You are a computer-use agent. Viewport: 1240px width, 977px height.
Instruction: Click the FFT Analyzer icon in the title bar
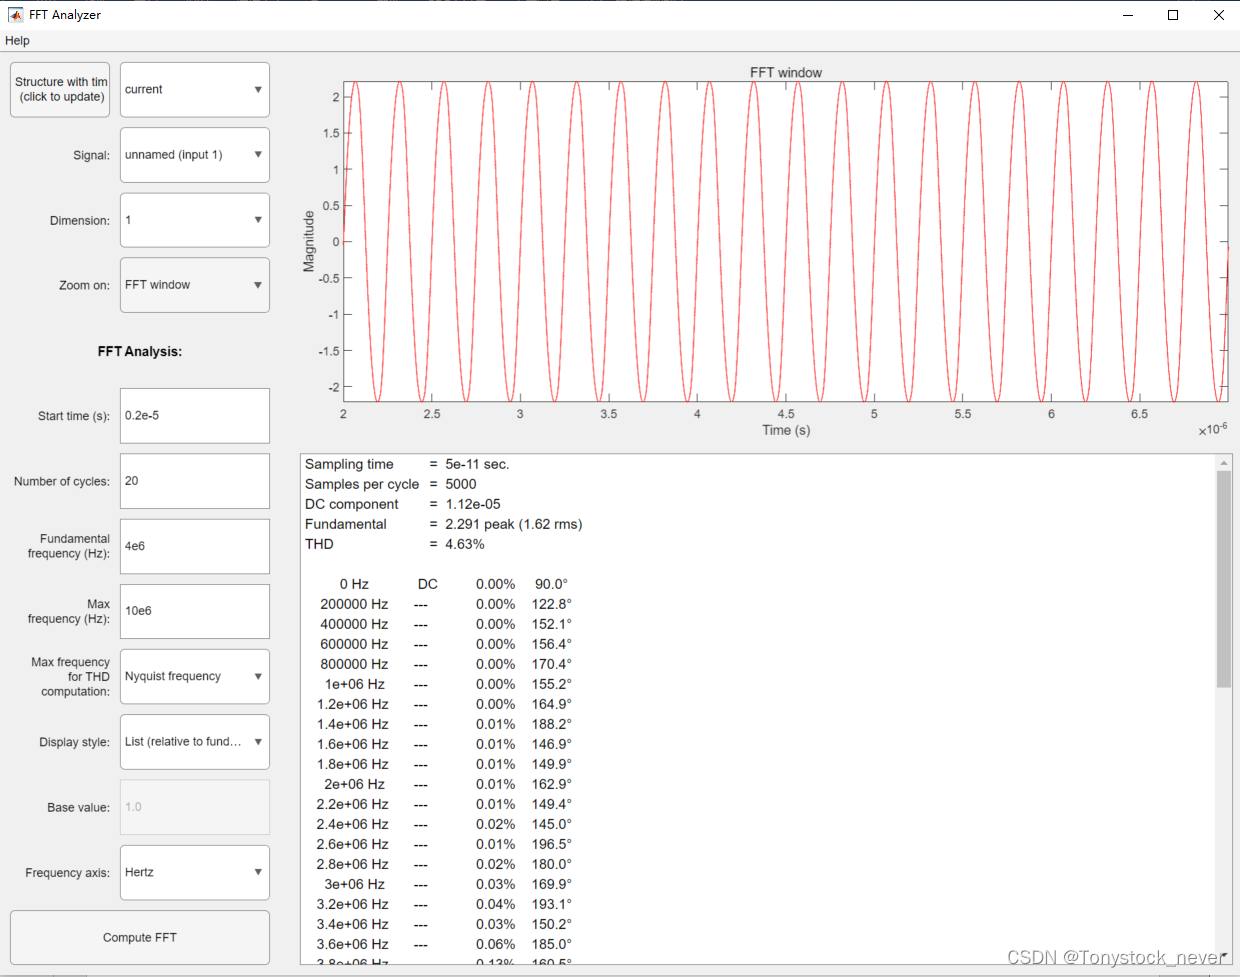15,14
